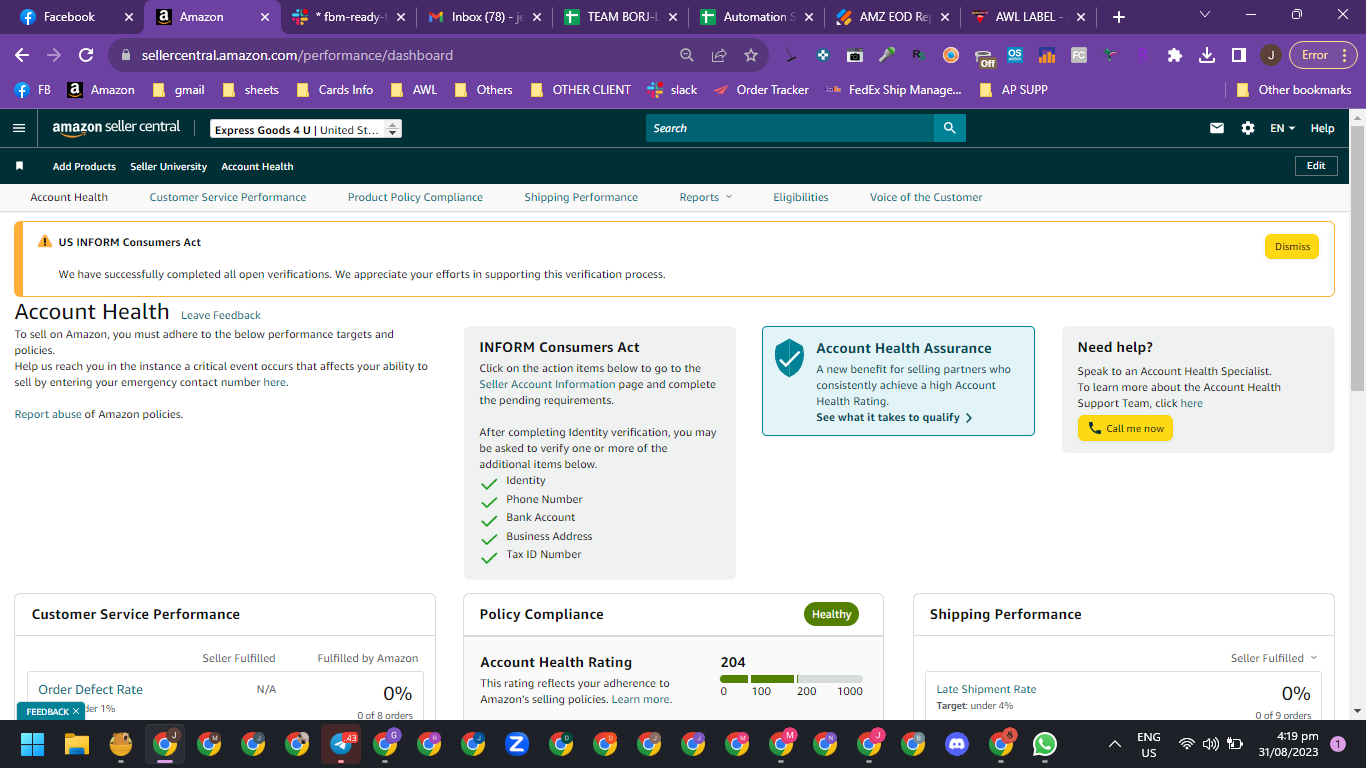Screen dimensions: 1366x768
Task: Click Leave Feedback link
Action: click(x=221, y=315)
